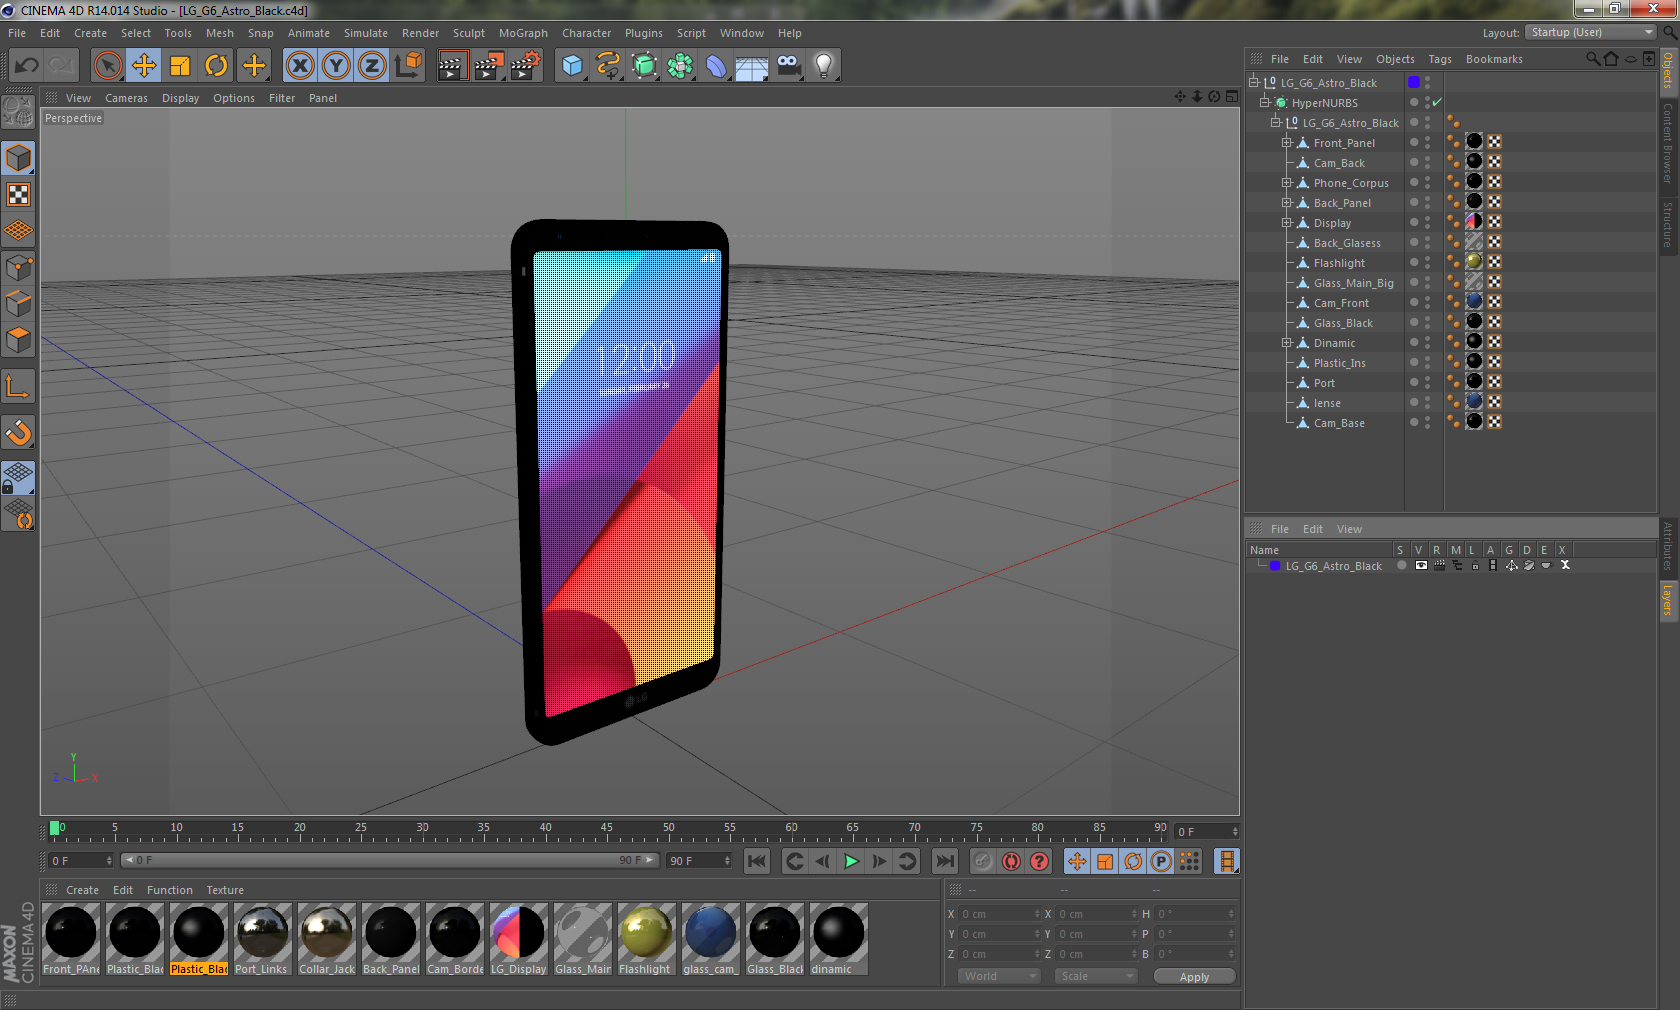This screenshot has height=1010, width=1680.
Task: Open the Mesh menu
Action: [x=220, y=33]
